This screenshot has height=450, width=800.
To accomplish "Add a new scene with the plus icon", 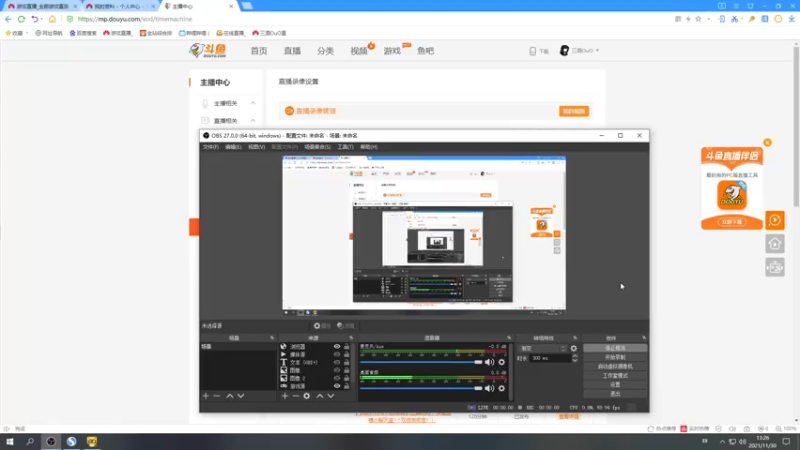I will point(206,396).
